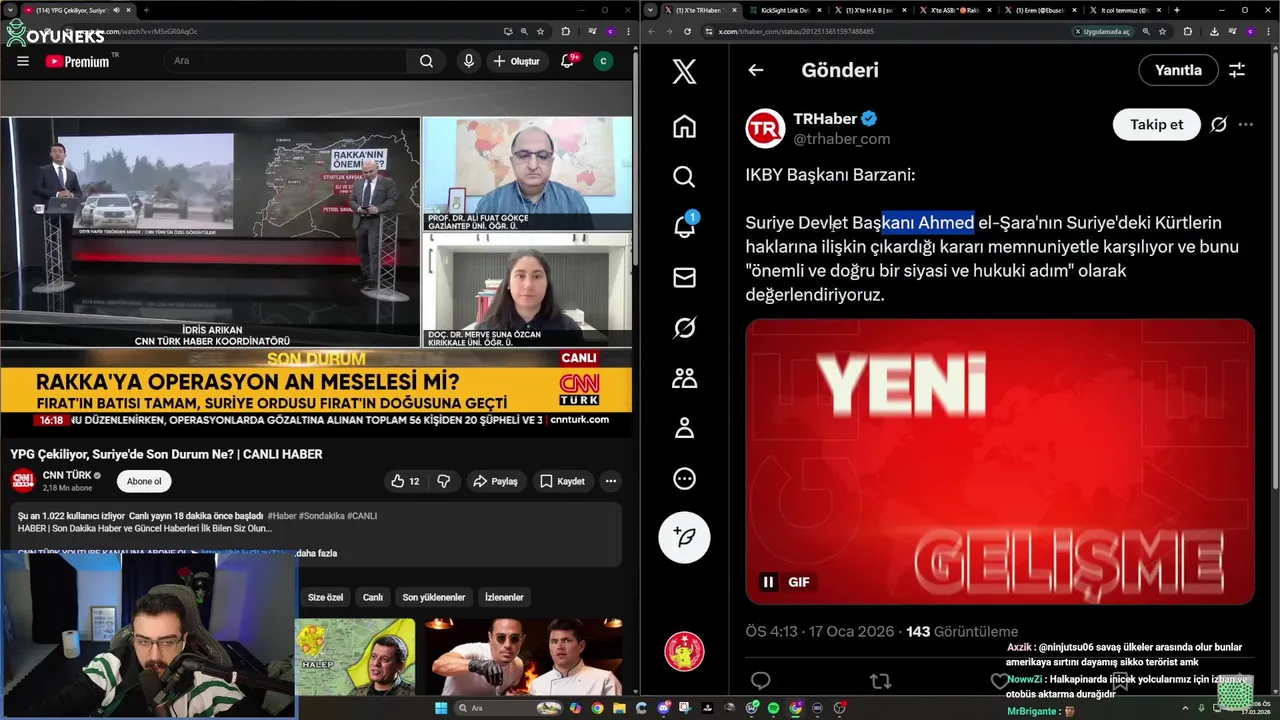The width and height of the screenshot is (1280, 720).
Task: Open X profile person icon
Action: [x=684, y=428]
